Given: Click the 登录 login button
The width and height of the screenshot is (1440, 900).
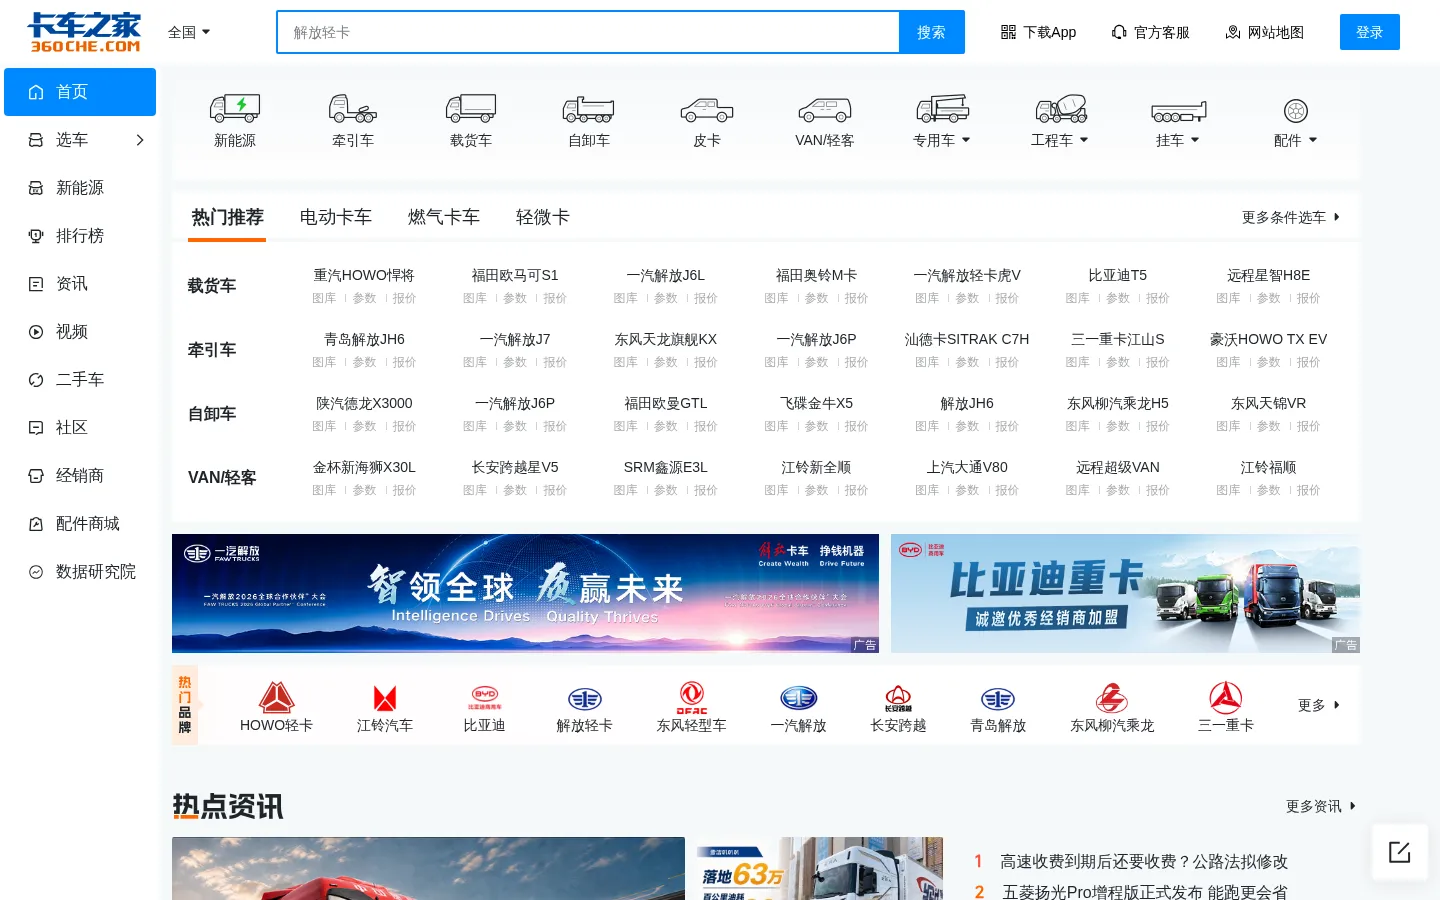Looking at the screenshot, I should coord(1370,32).
